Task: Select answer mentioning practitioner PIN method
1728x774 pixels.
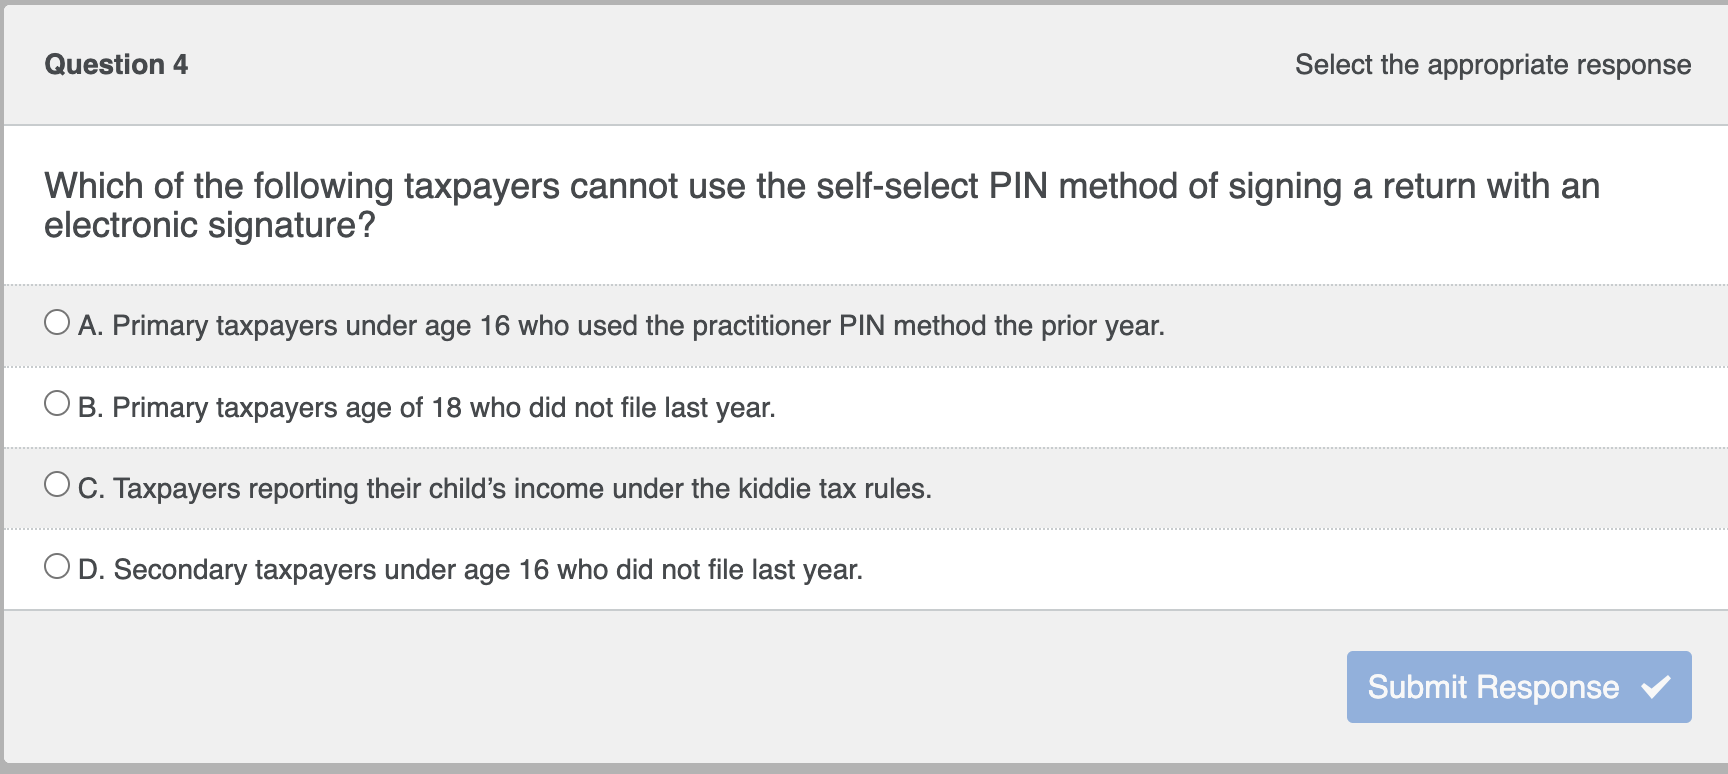Action: pyautogui.click(x=620, y=325)
